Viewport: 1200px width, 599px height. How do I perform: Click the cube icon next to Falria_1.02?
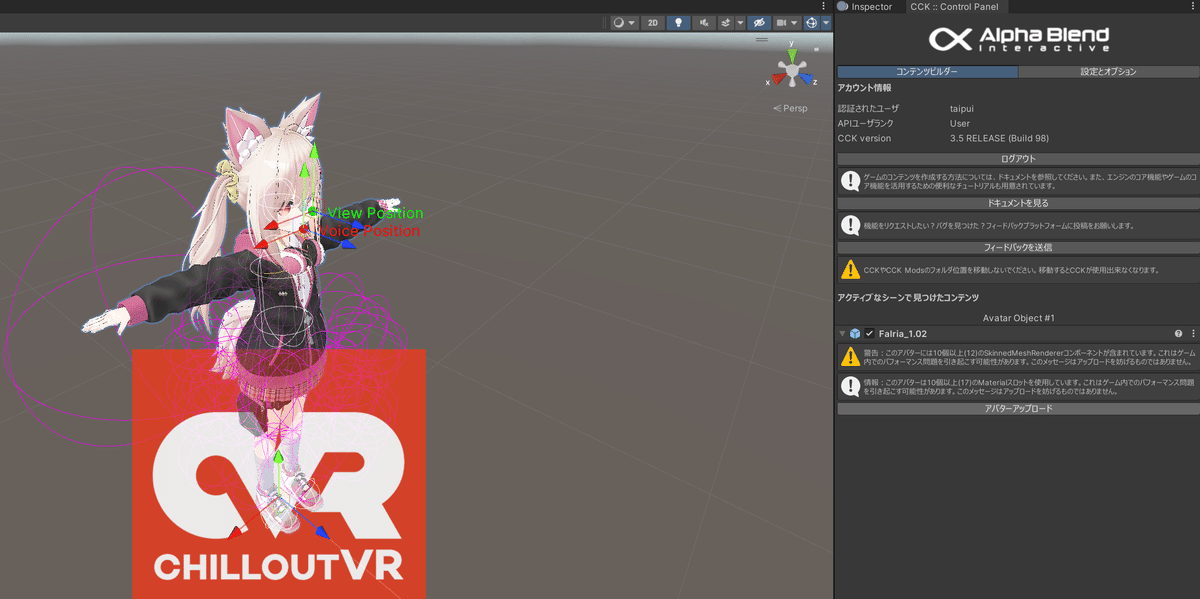855,333
